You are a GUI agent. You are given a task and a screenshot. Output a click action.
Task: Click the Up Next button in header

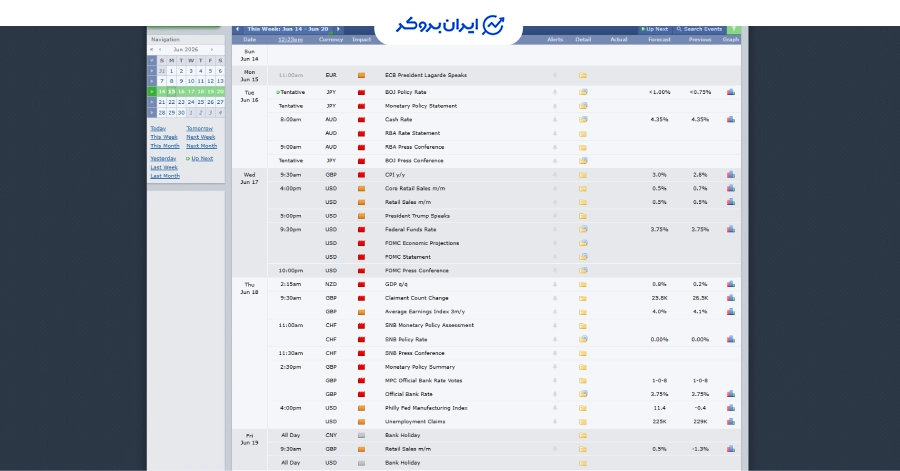click(x=654, y=29)
